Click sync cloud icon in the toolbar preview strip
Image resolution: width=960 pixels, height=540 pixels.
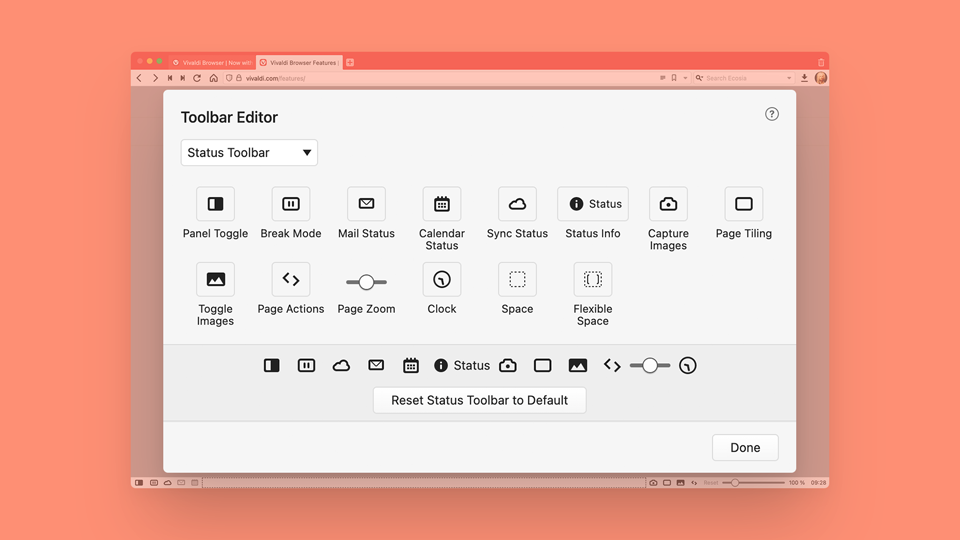(x=341, y=366)
